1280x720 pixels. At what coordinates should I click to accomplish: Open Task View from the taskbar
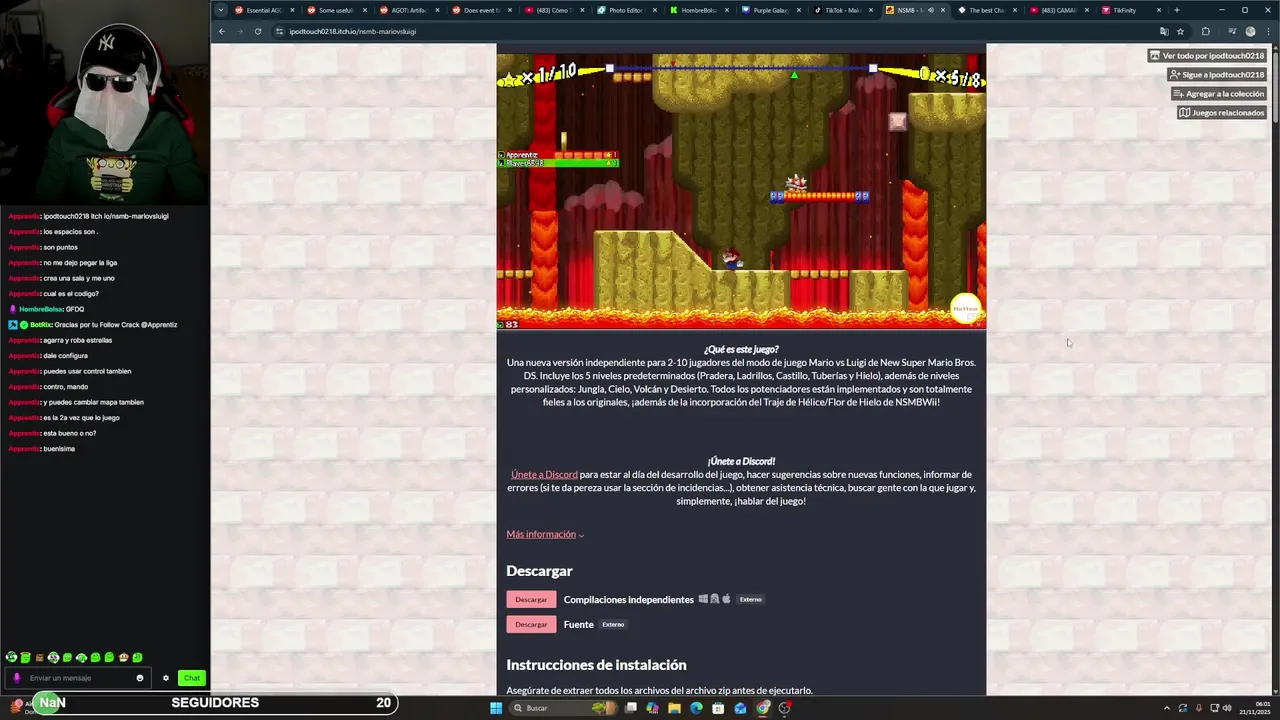(x=631, y=708)
